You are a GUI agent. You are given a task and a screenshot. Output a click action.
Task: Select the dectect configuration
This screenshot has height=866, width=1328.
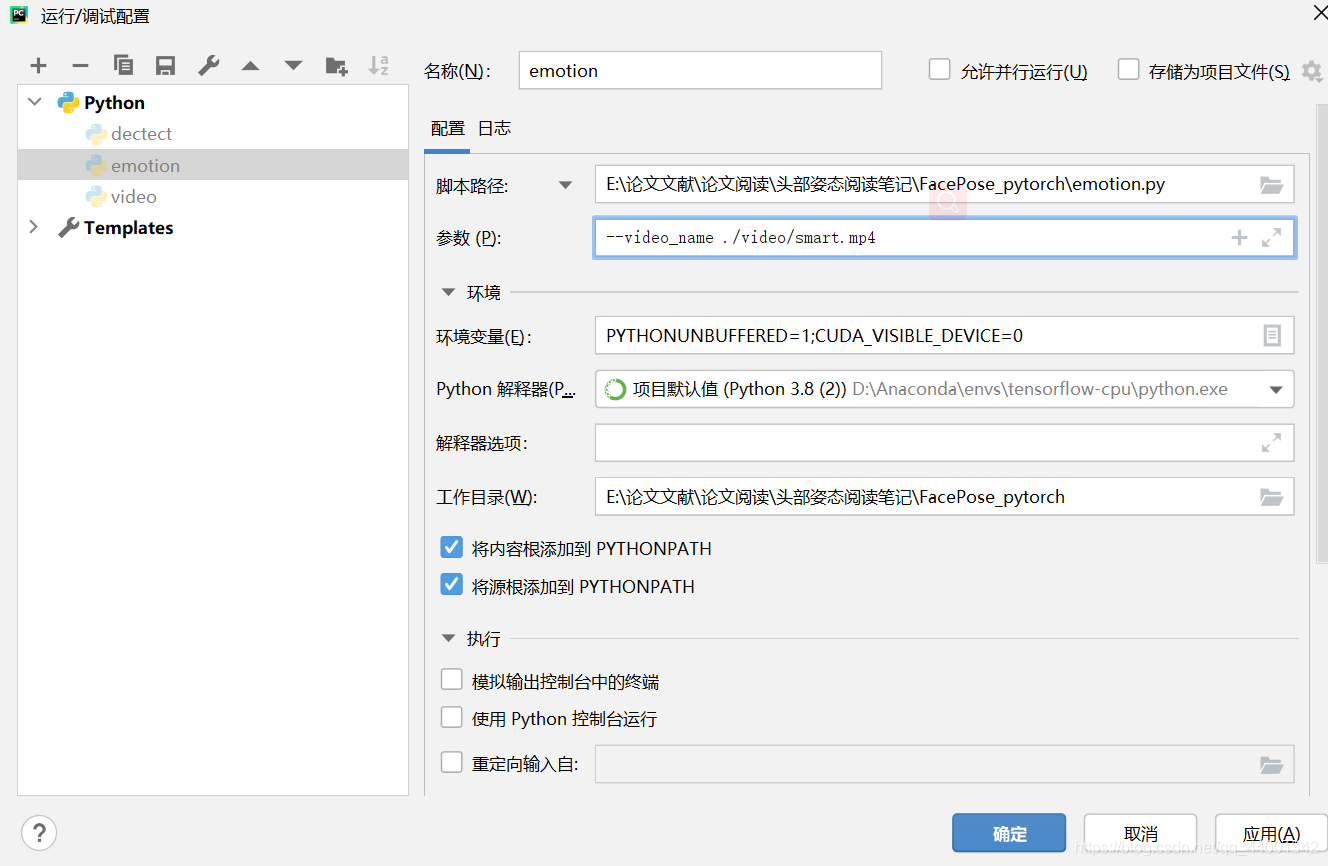(x=213, y=134)
